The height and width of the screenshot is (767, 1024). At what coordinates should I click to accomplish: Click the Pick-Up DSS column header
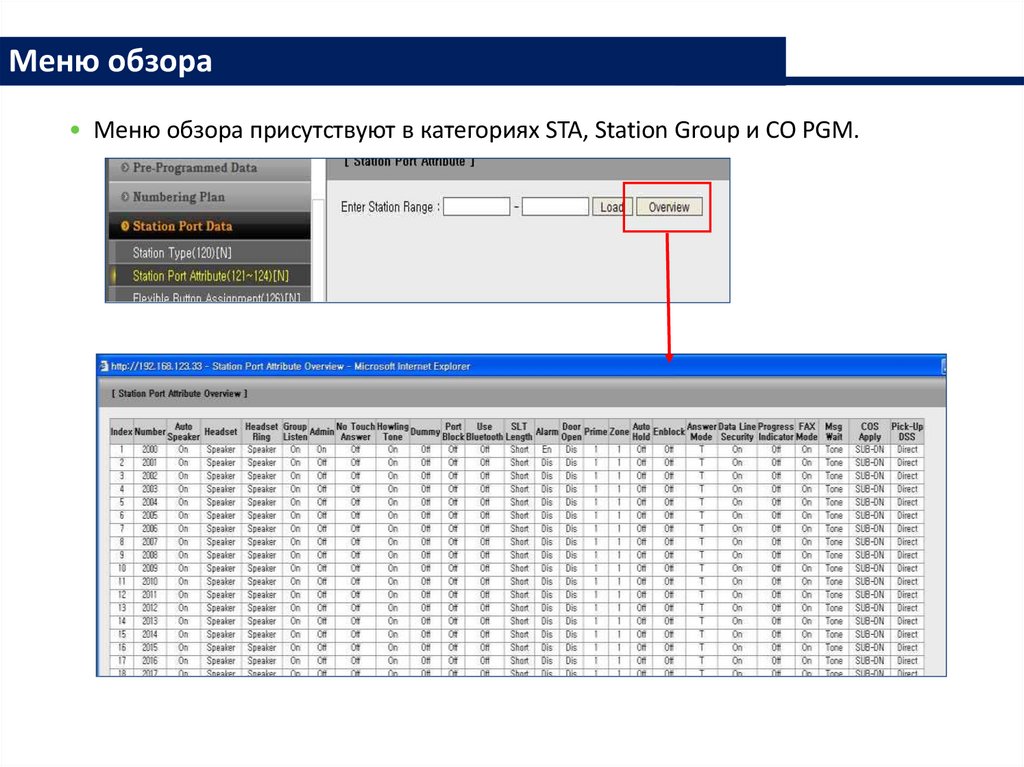907,431
